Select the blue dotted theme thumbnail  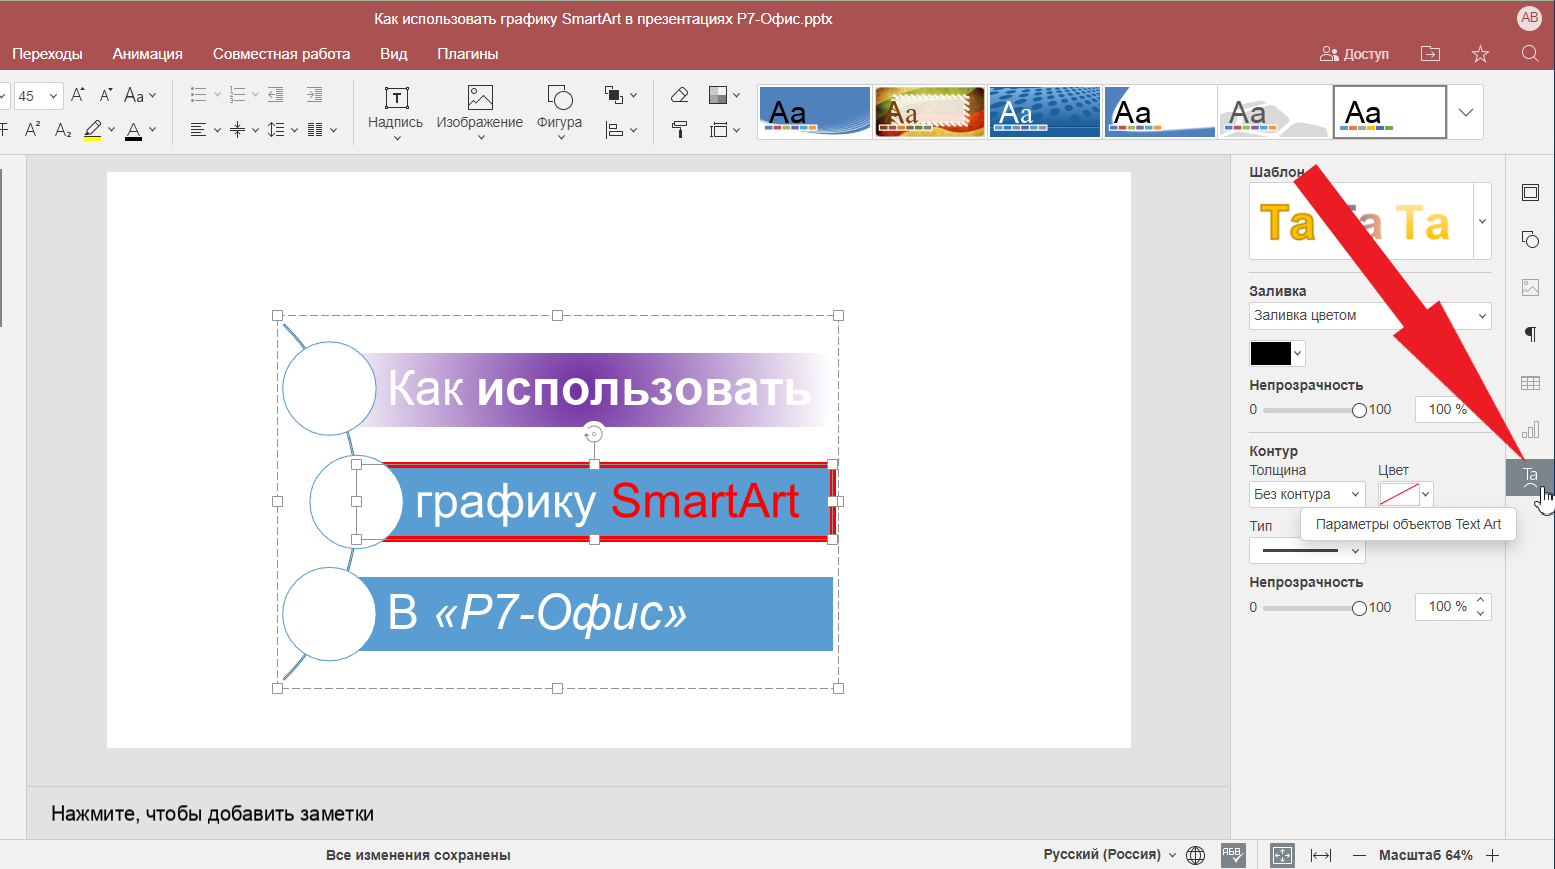point(1045,111)
